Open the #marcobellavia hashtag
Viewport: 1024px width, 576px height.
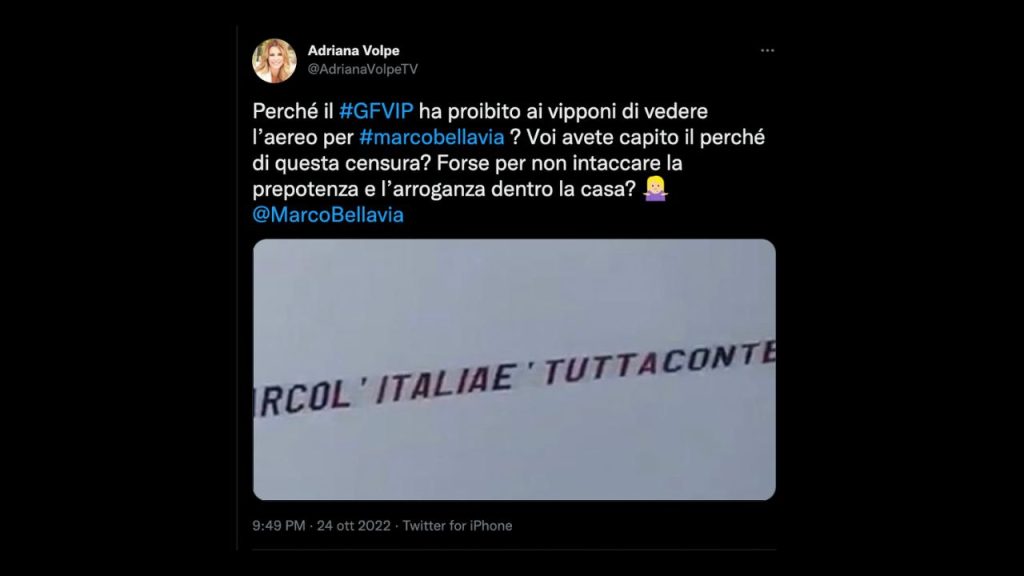432,137
